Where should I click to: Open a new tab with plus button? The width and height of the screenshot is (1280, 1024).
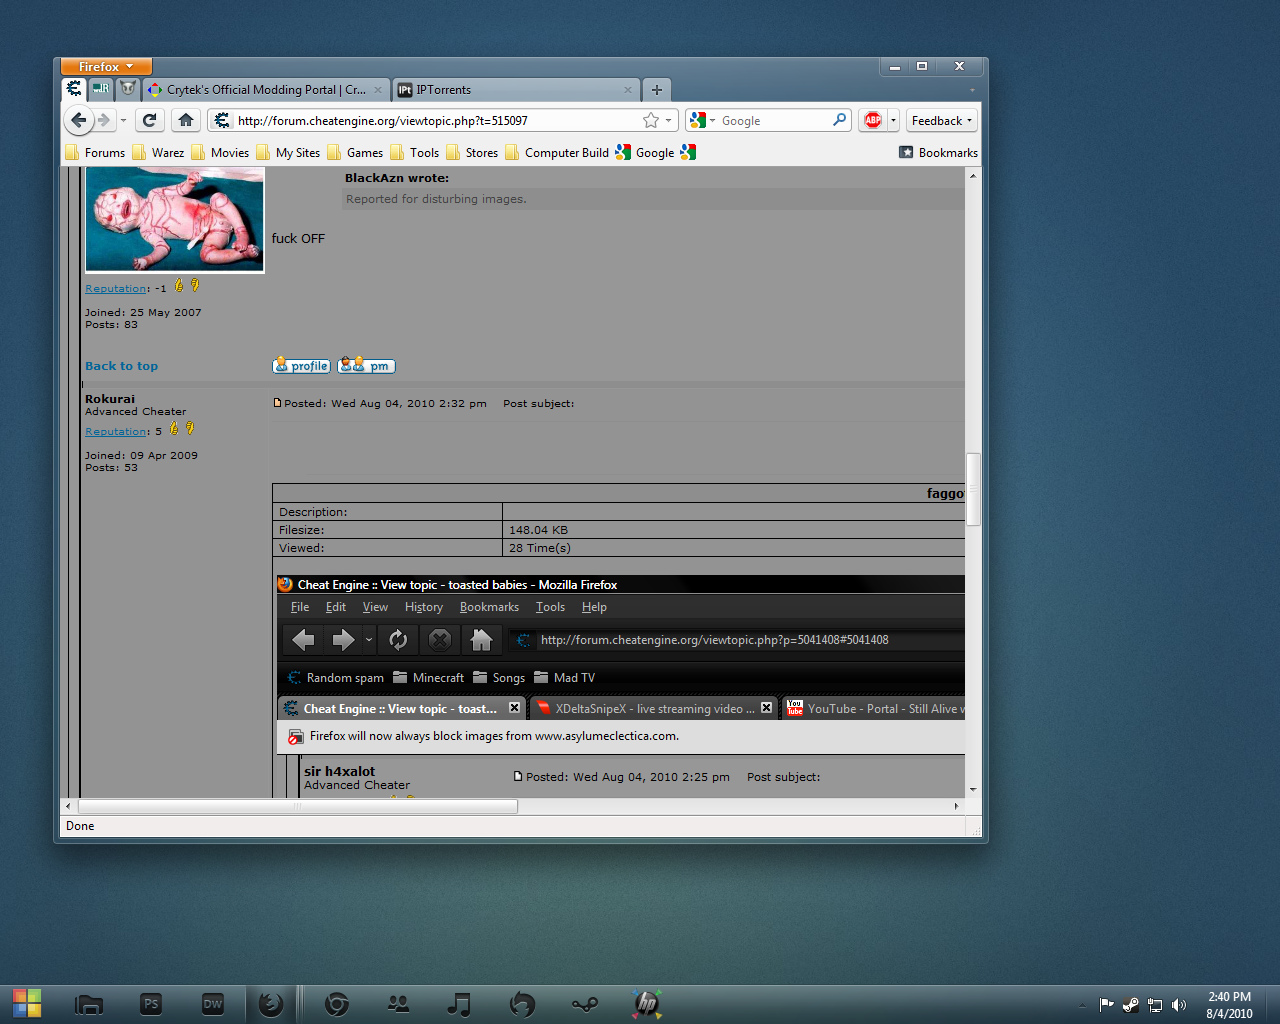[657, 90]
